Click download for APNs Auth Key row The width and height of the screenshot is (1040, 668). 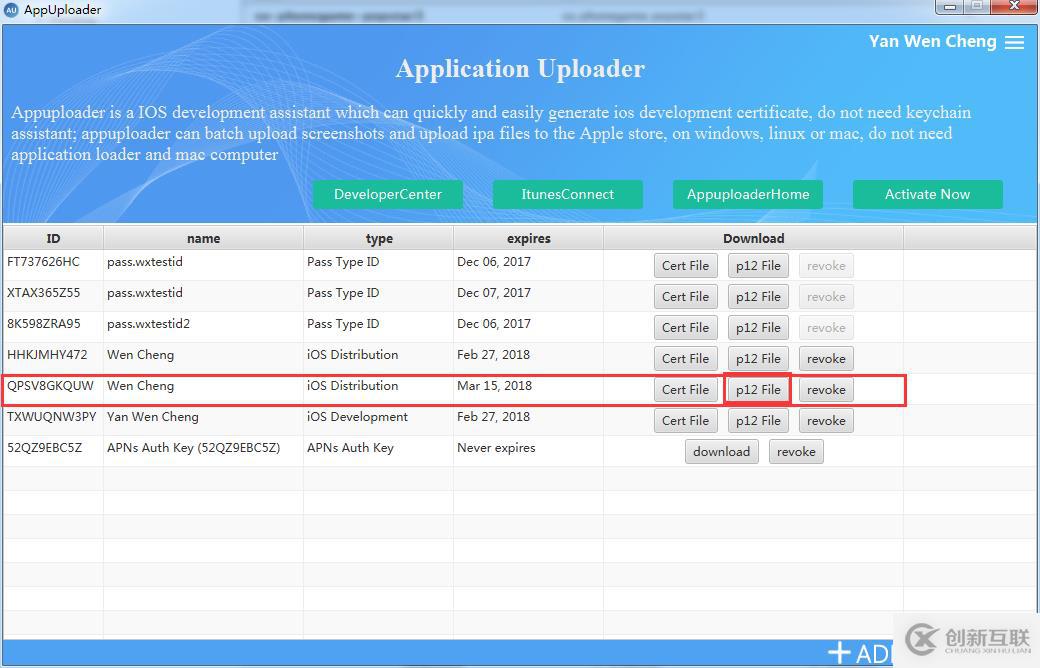click(722, 452)
